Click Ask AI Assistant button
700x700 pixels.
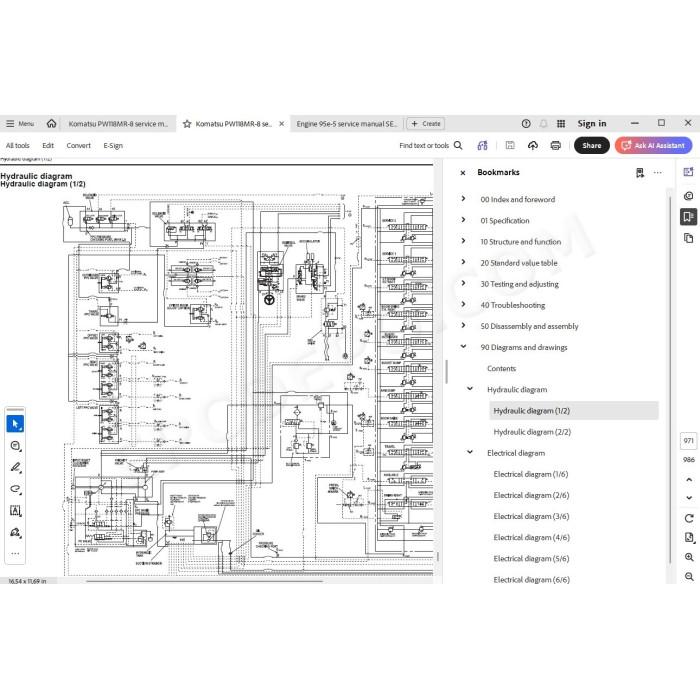(x=654, y=146)
